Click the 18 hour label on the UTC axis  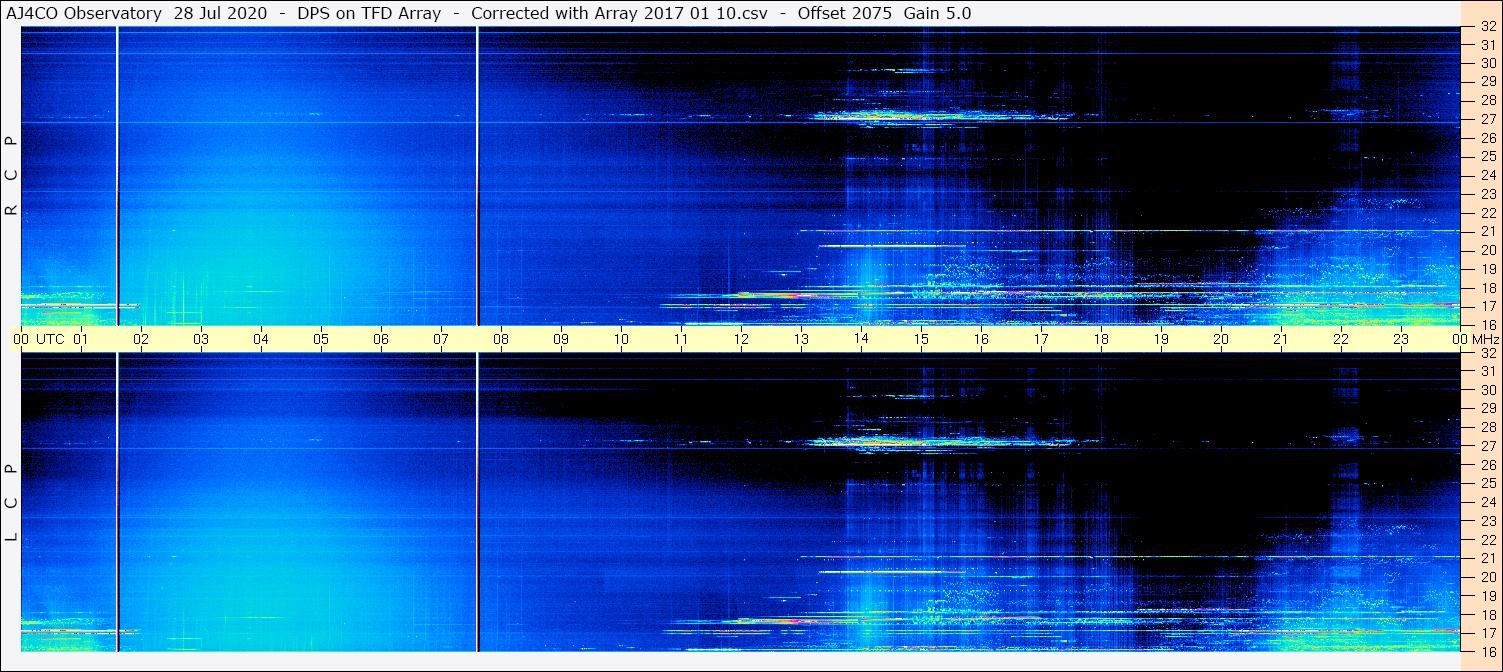pos(1101,339)
